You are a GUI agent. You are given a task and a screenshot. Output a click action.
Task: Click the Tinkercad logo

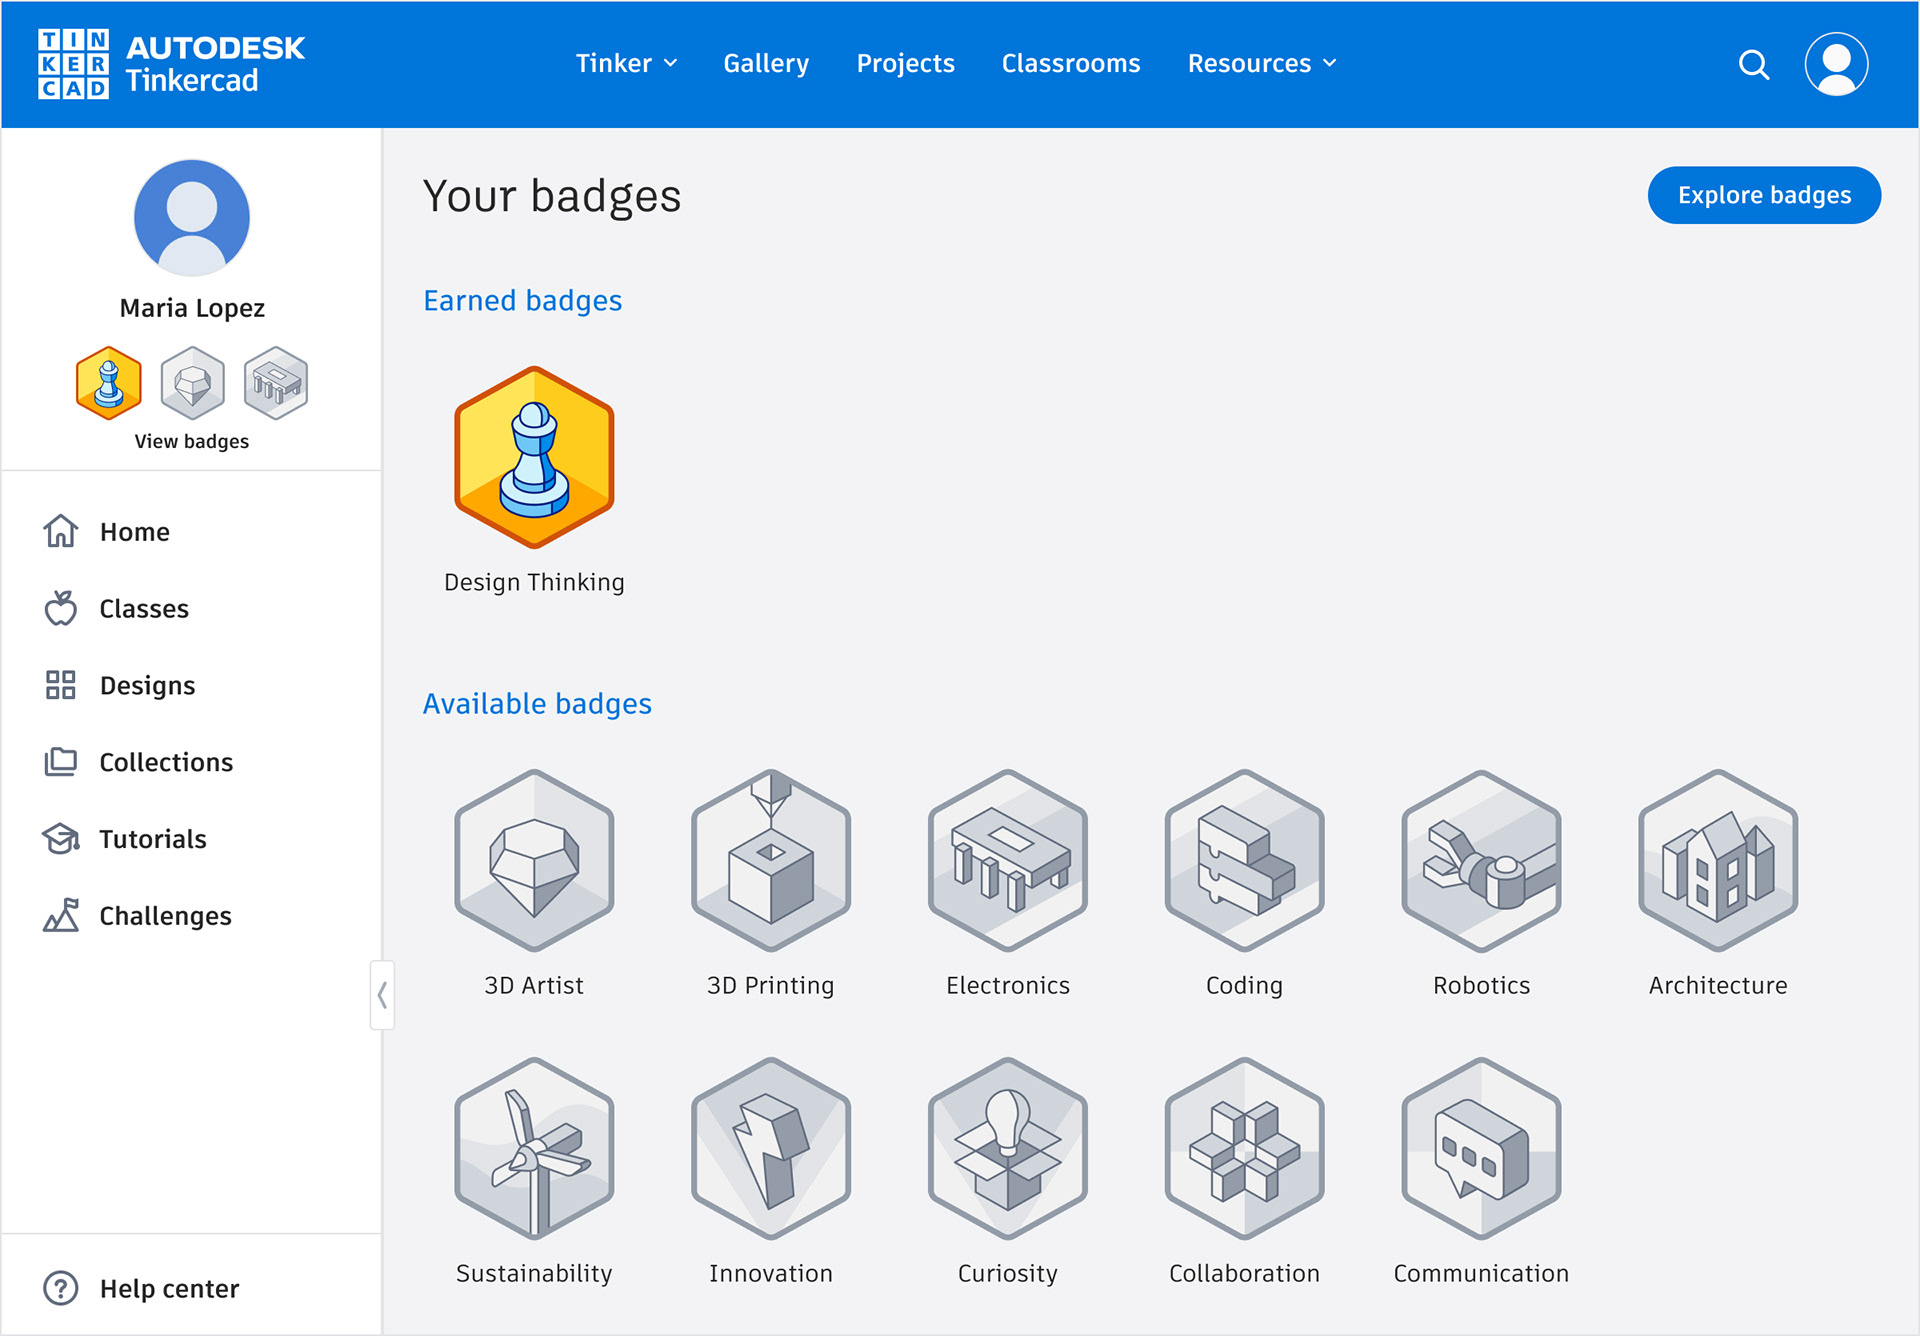pyautogui.click(x=171, y=64)
